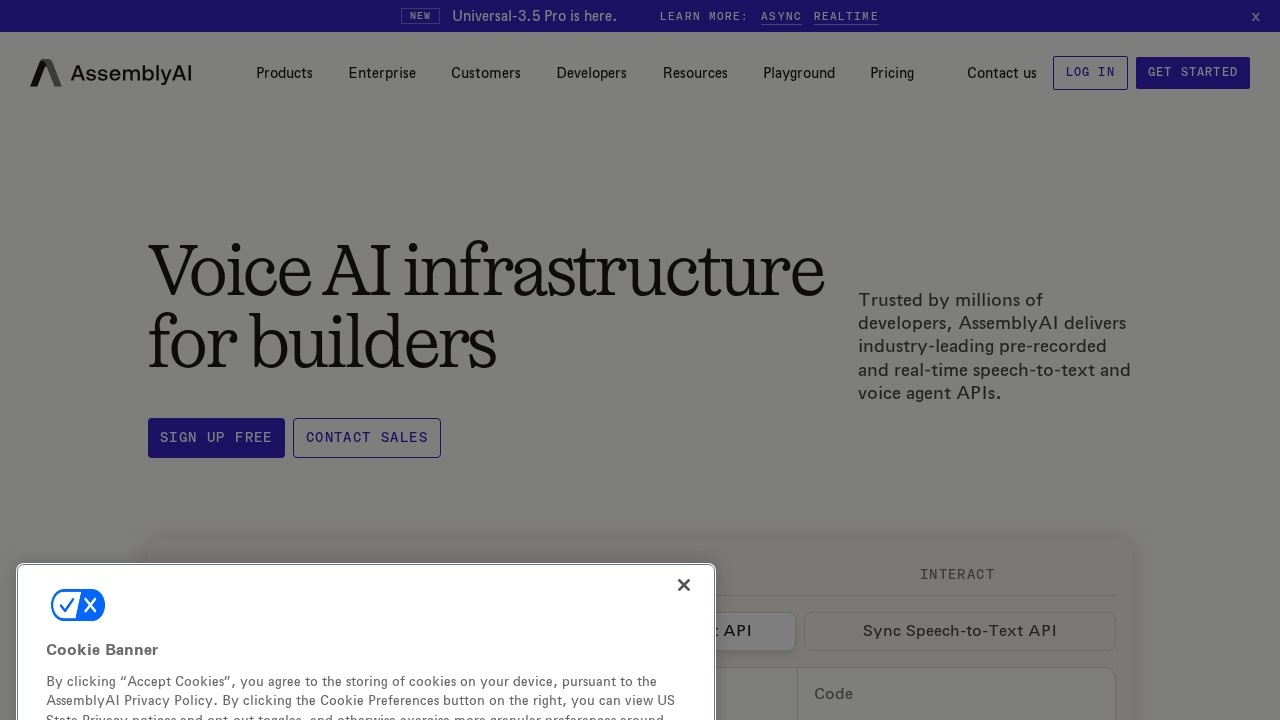Click the 'Universal-3.5 Pro is here.' text
The height and width of the screenshot is (720, 1280).
coord(534,16)
